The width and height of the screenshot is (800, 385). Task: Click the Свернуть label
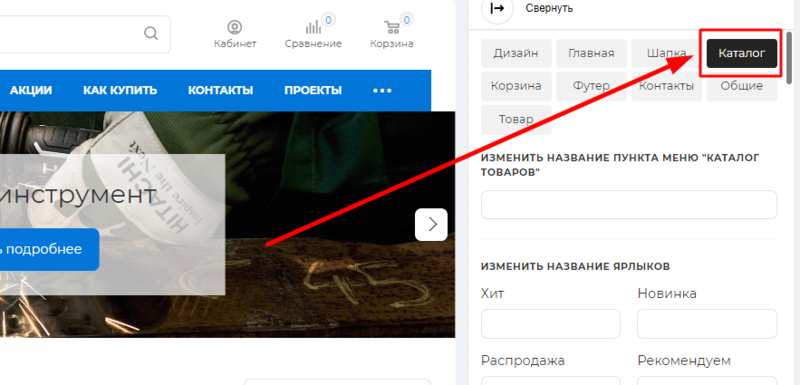tap(549, 8)
